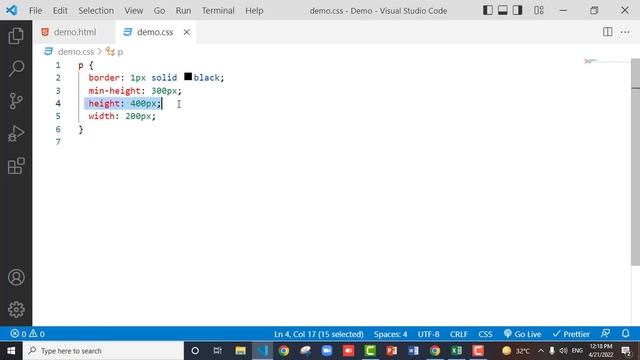Open the Run and Debug view

[16, 133]
